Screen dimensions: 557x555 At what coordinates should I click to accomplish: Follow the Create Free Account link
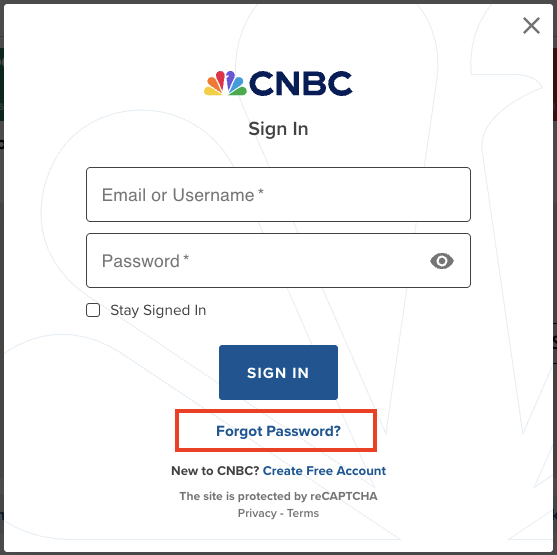pos(324,471)
